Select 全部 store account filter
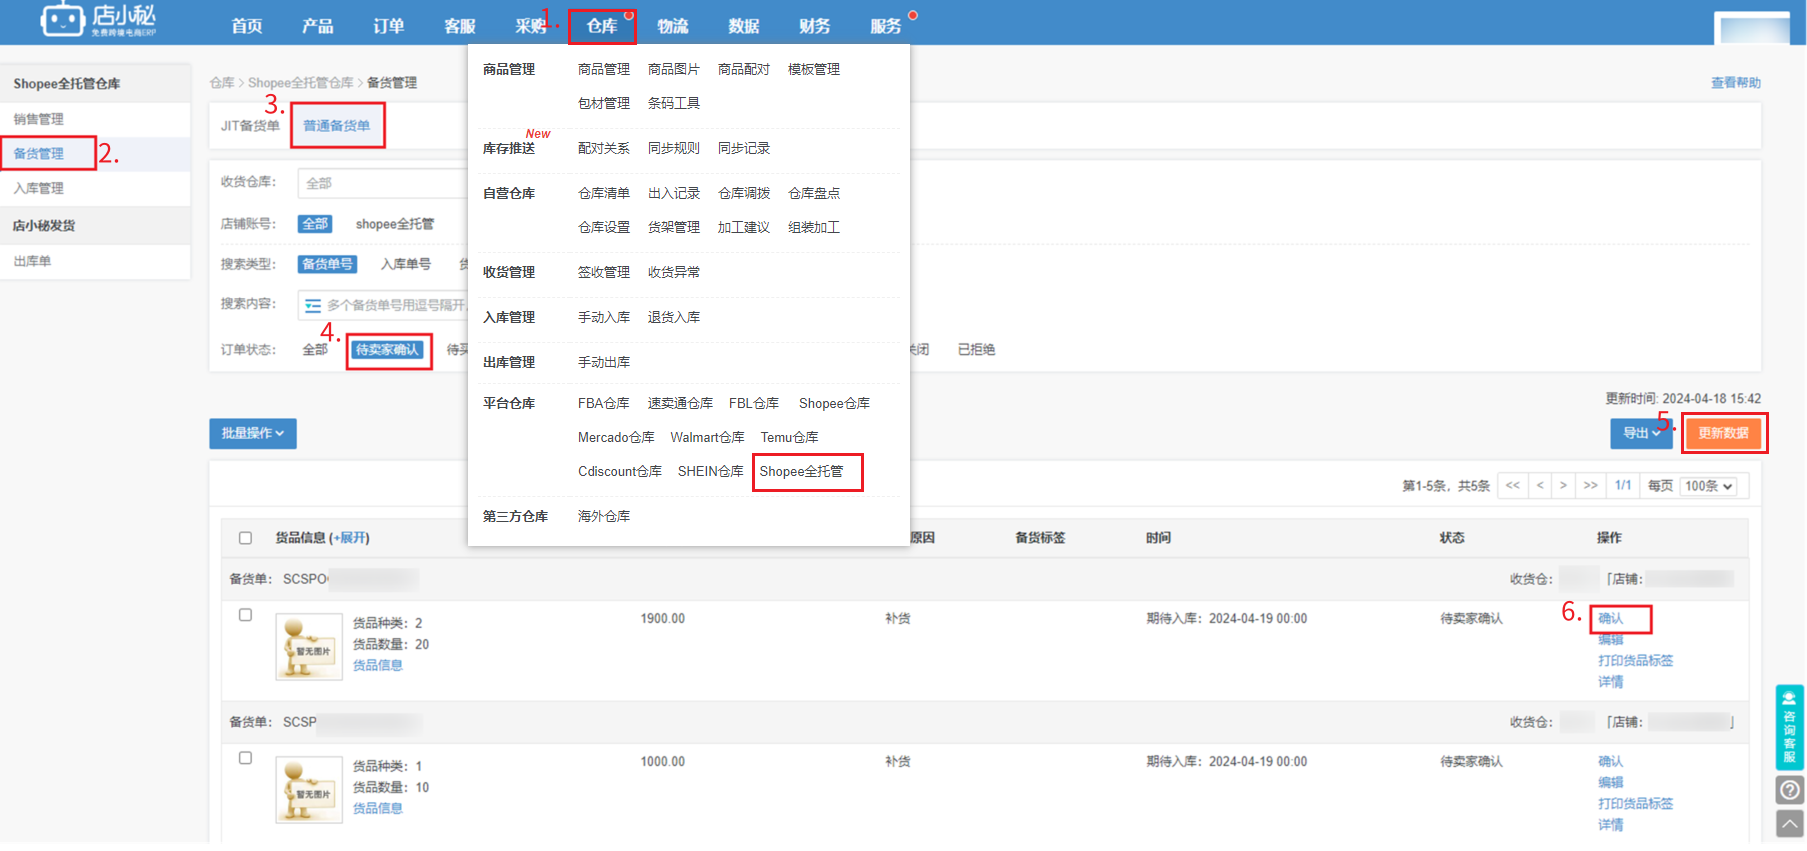1807x851 pixels. tap(315, 224)
